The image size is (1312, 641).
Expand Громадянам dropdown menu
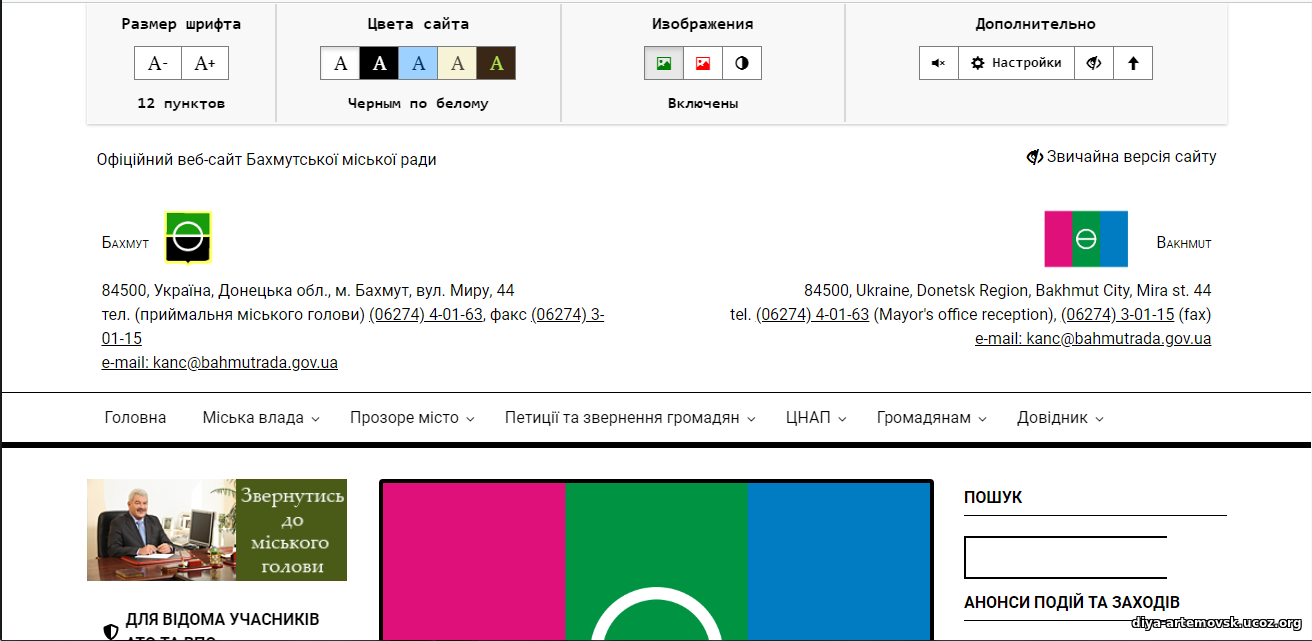click(x=932, y=418)
